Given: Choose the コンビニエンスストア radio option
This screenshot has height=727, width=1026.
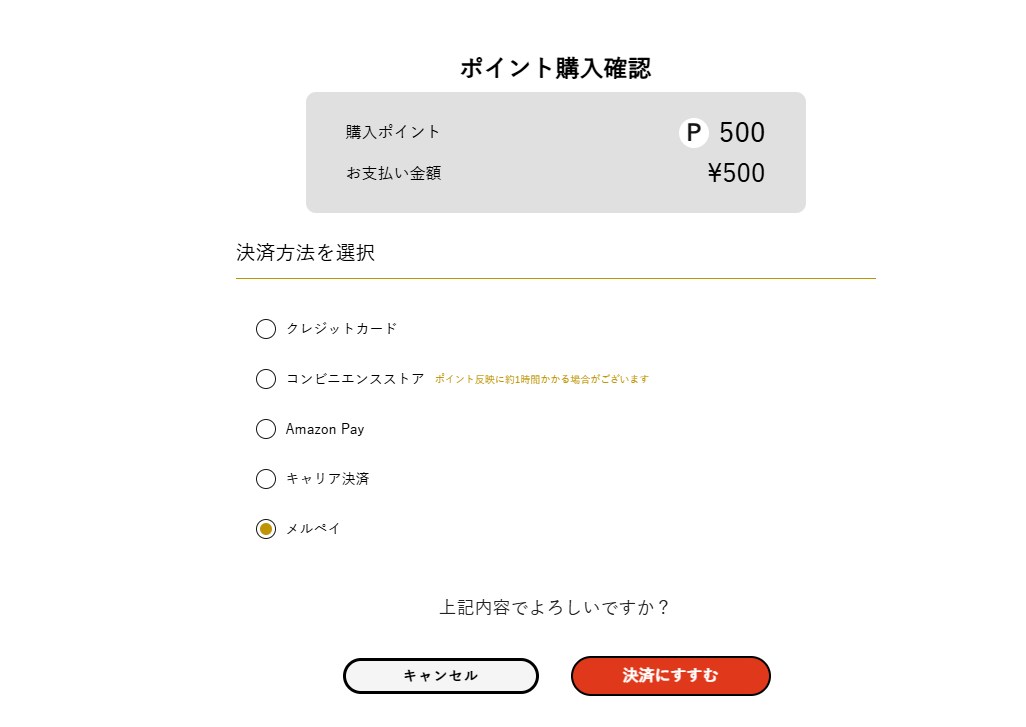Looking at the screenshot, I should [266, 379].
